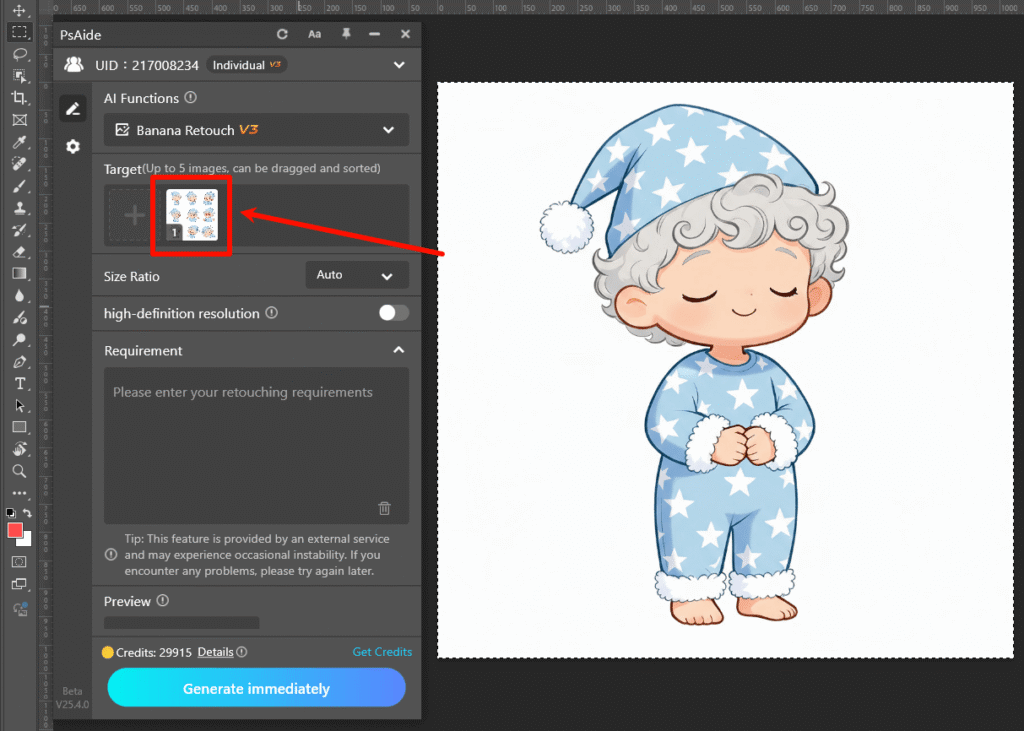1024x731 pixels.
Task: Open the Get Credits link
Action: coord(382,651)
